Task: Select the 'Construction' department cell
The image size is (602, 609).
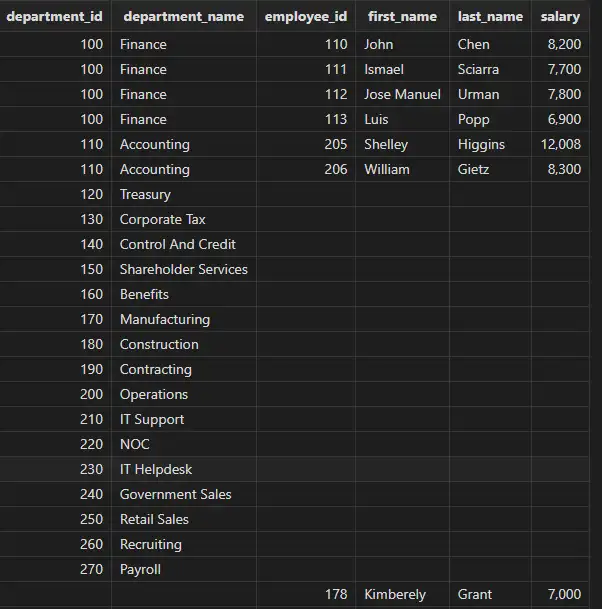Action: click(184, 344)
